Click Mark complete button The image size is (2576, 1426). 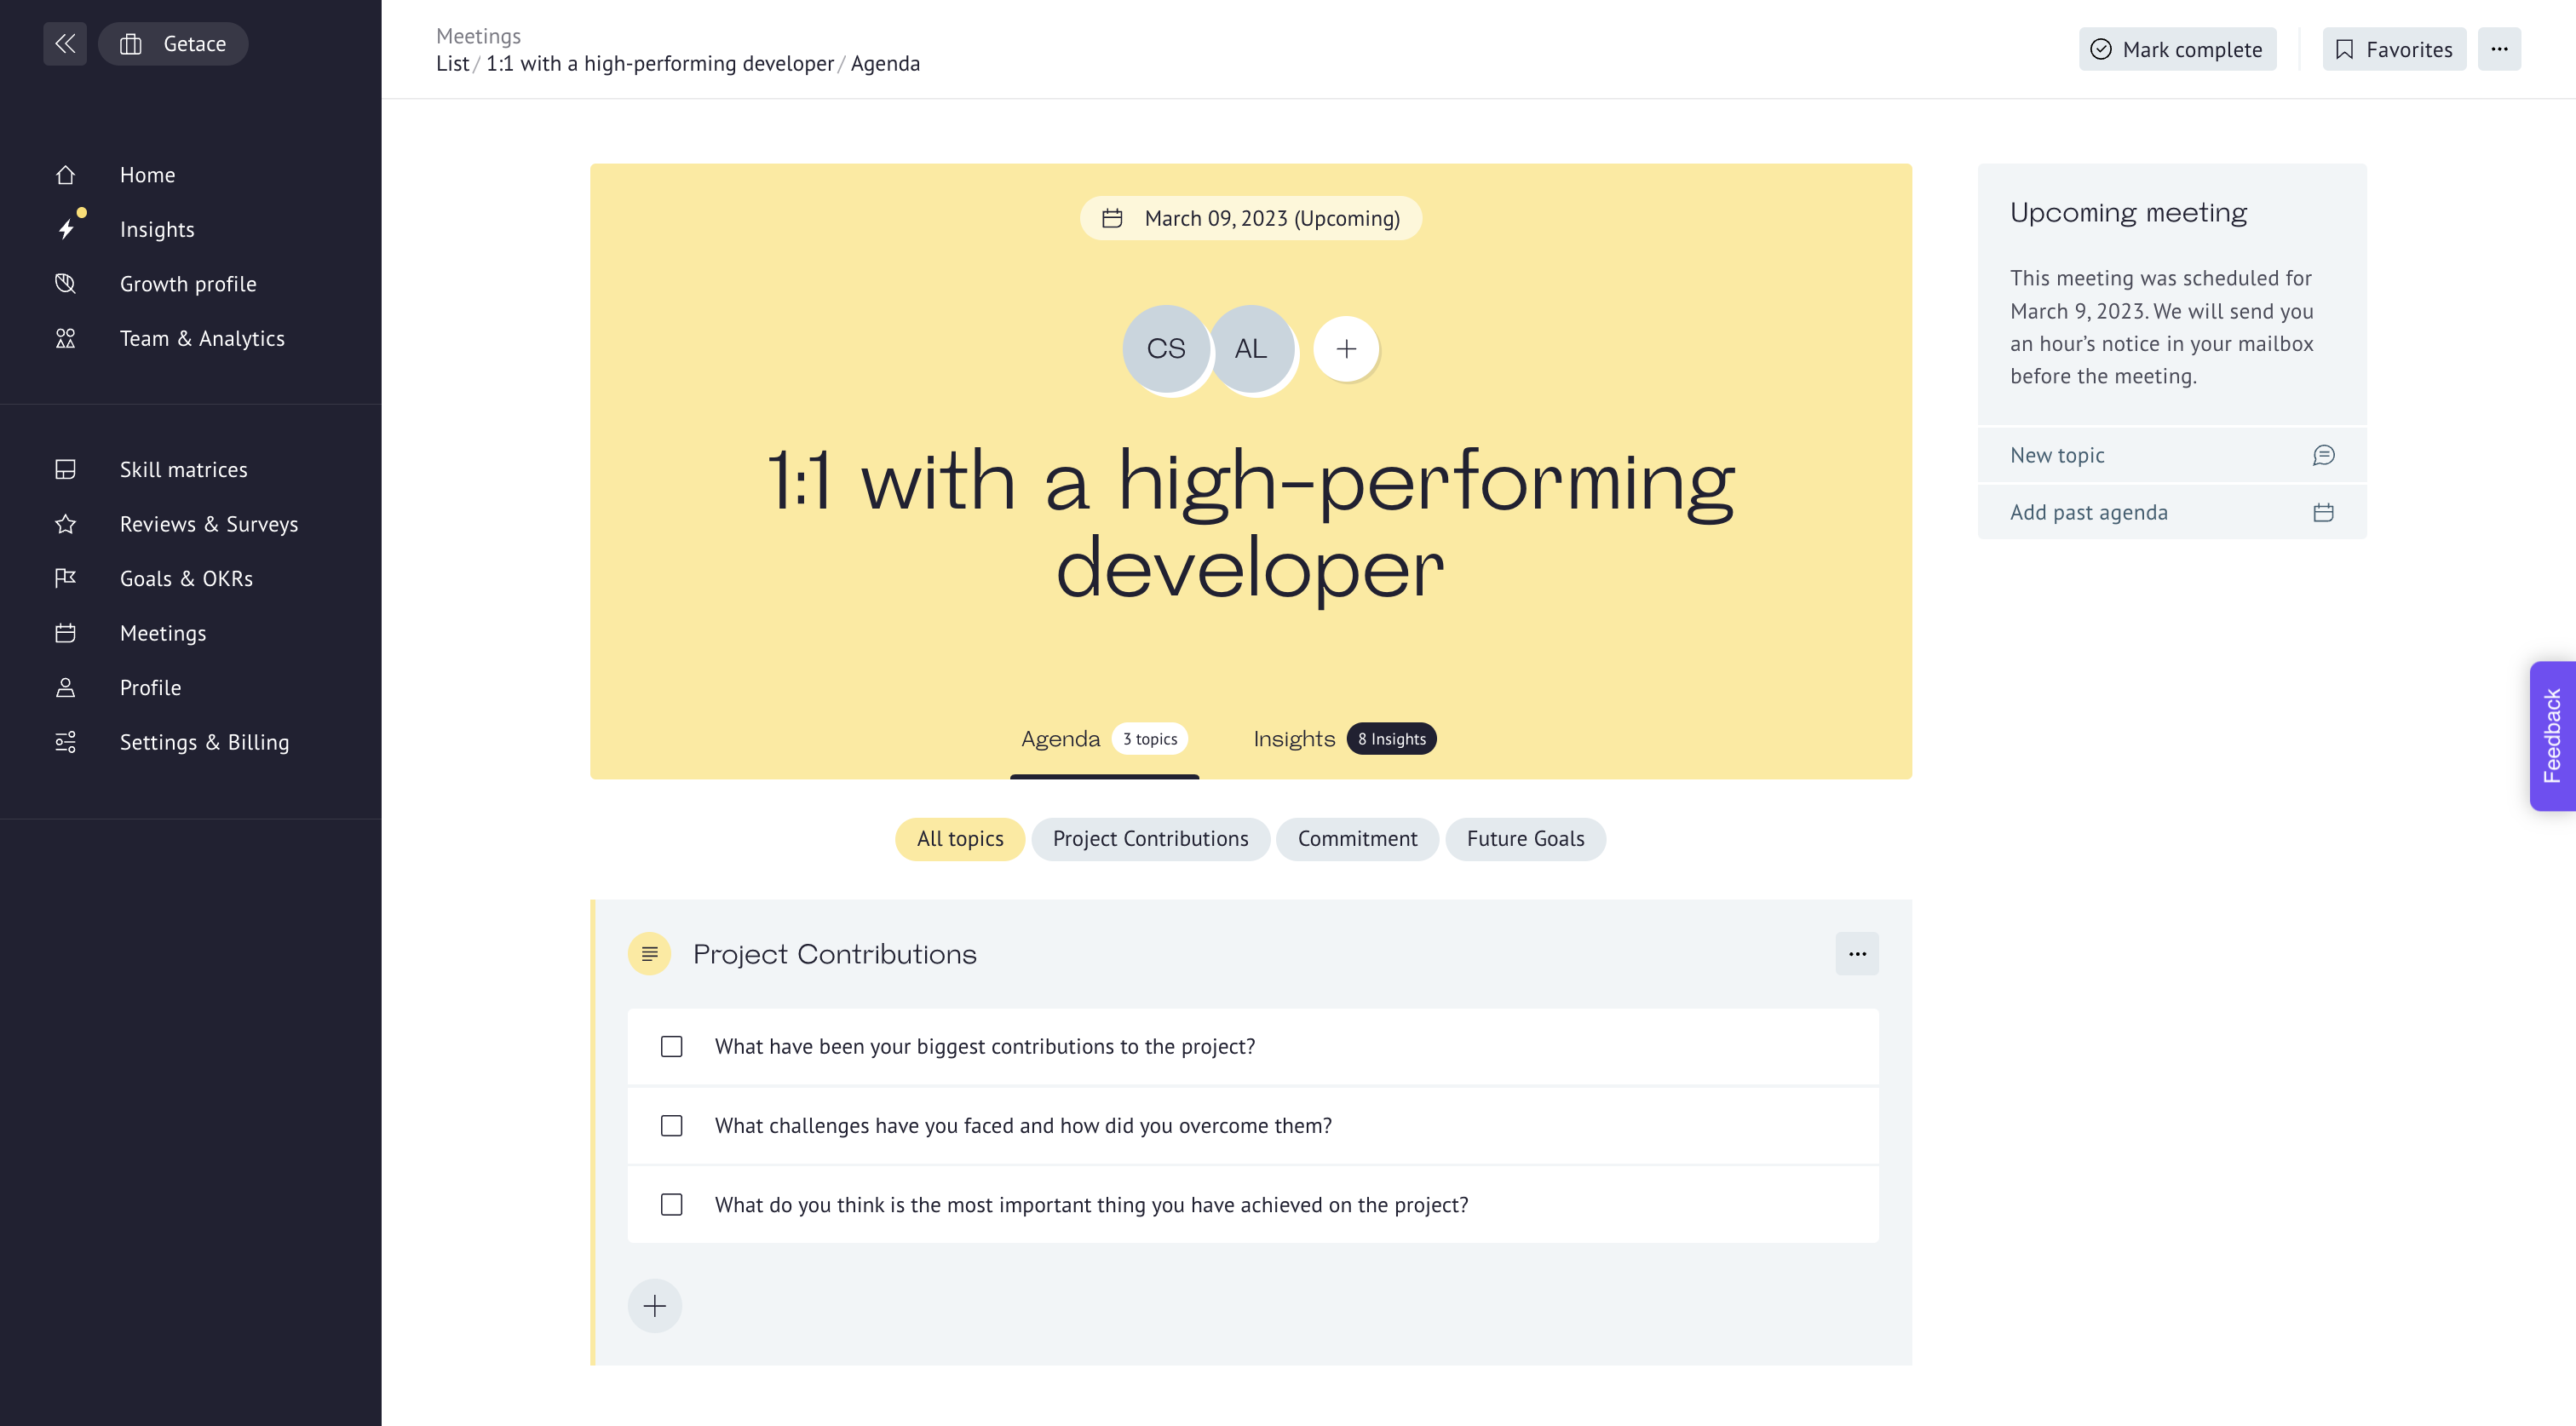(x=2176, y=48)
